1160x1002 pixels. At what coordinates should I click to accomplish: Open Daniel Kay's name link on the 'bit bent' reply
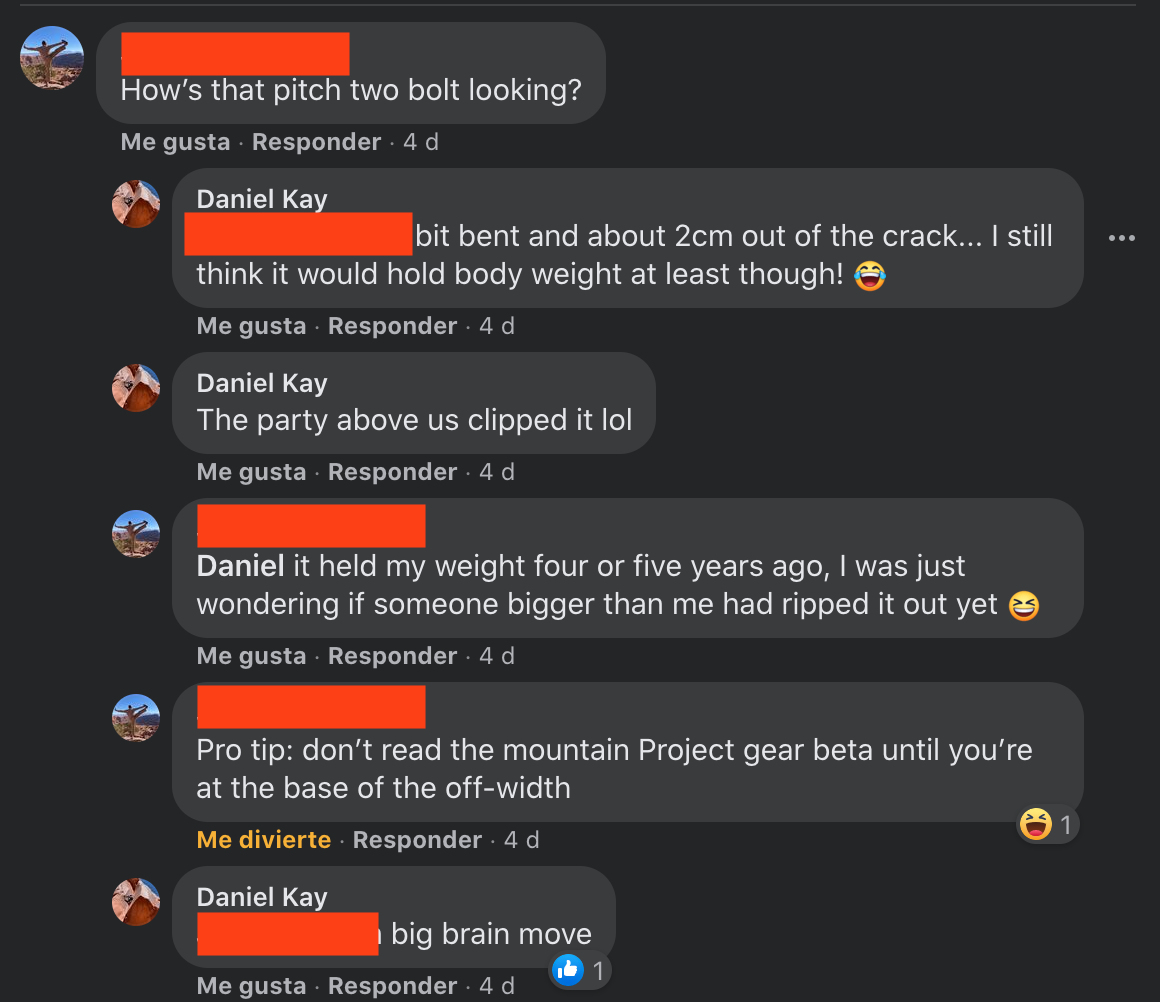pos(262,199)
